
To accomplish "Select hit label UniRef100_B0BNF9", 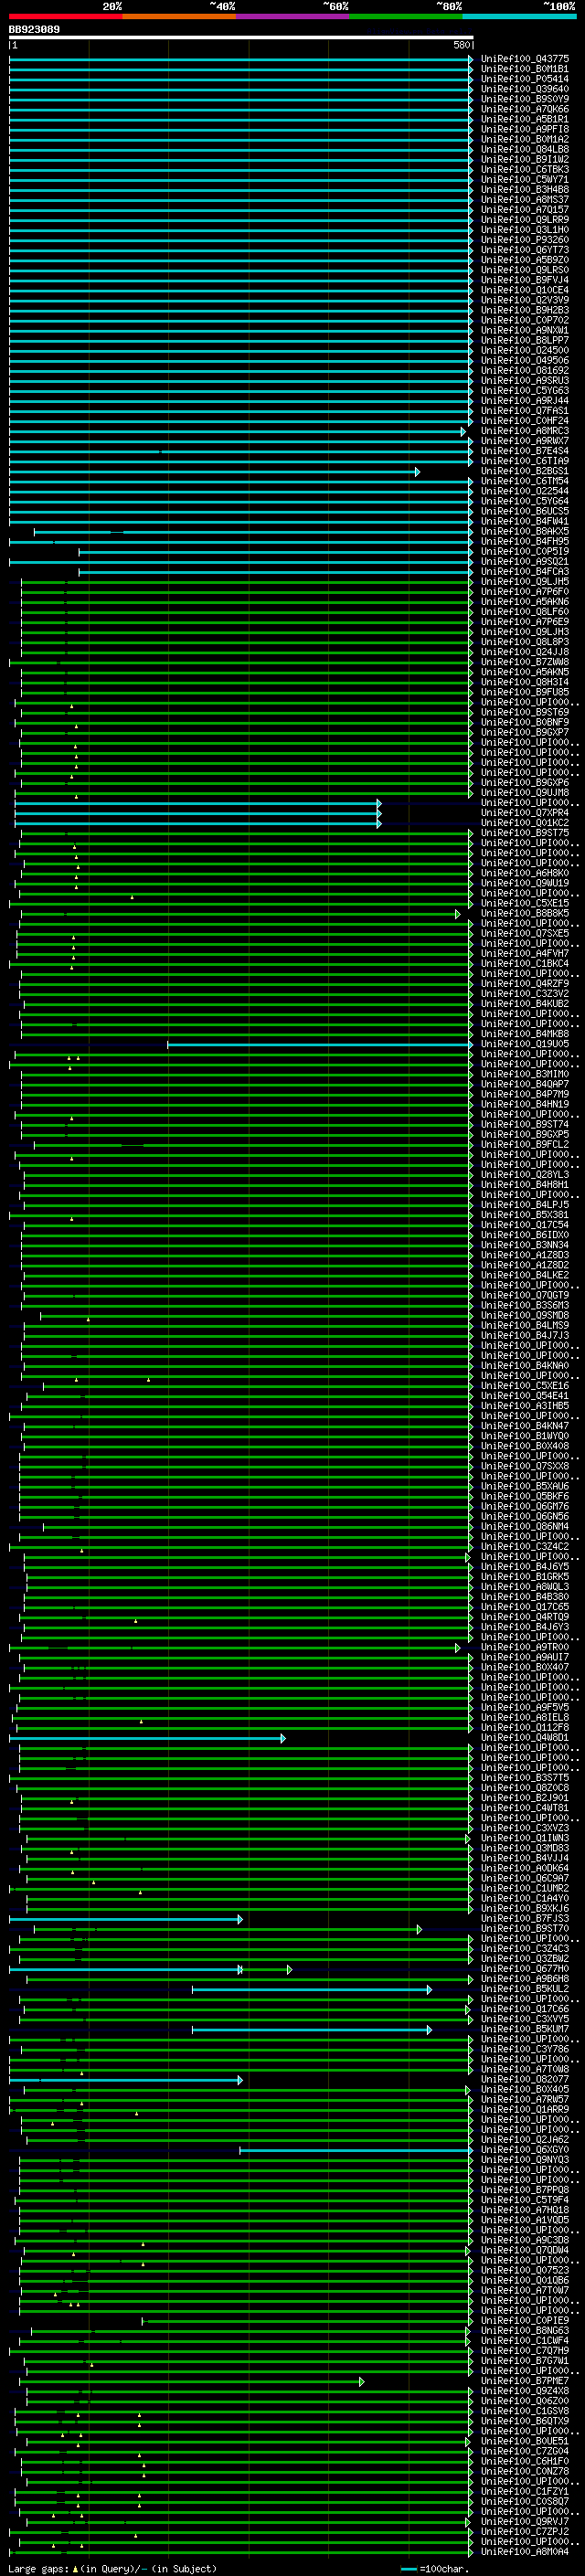I will pos(525,722).
